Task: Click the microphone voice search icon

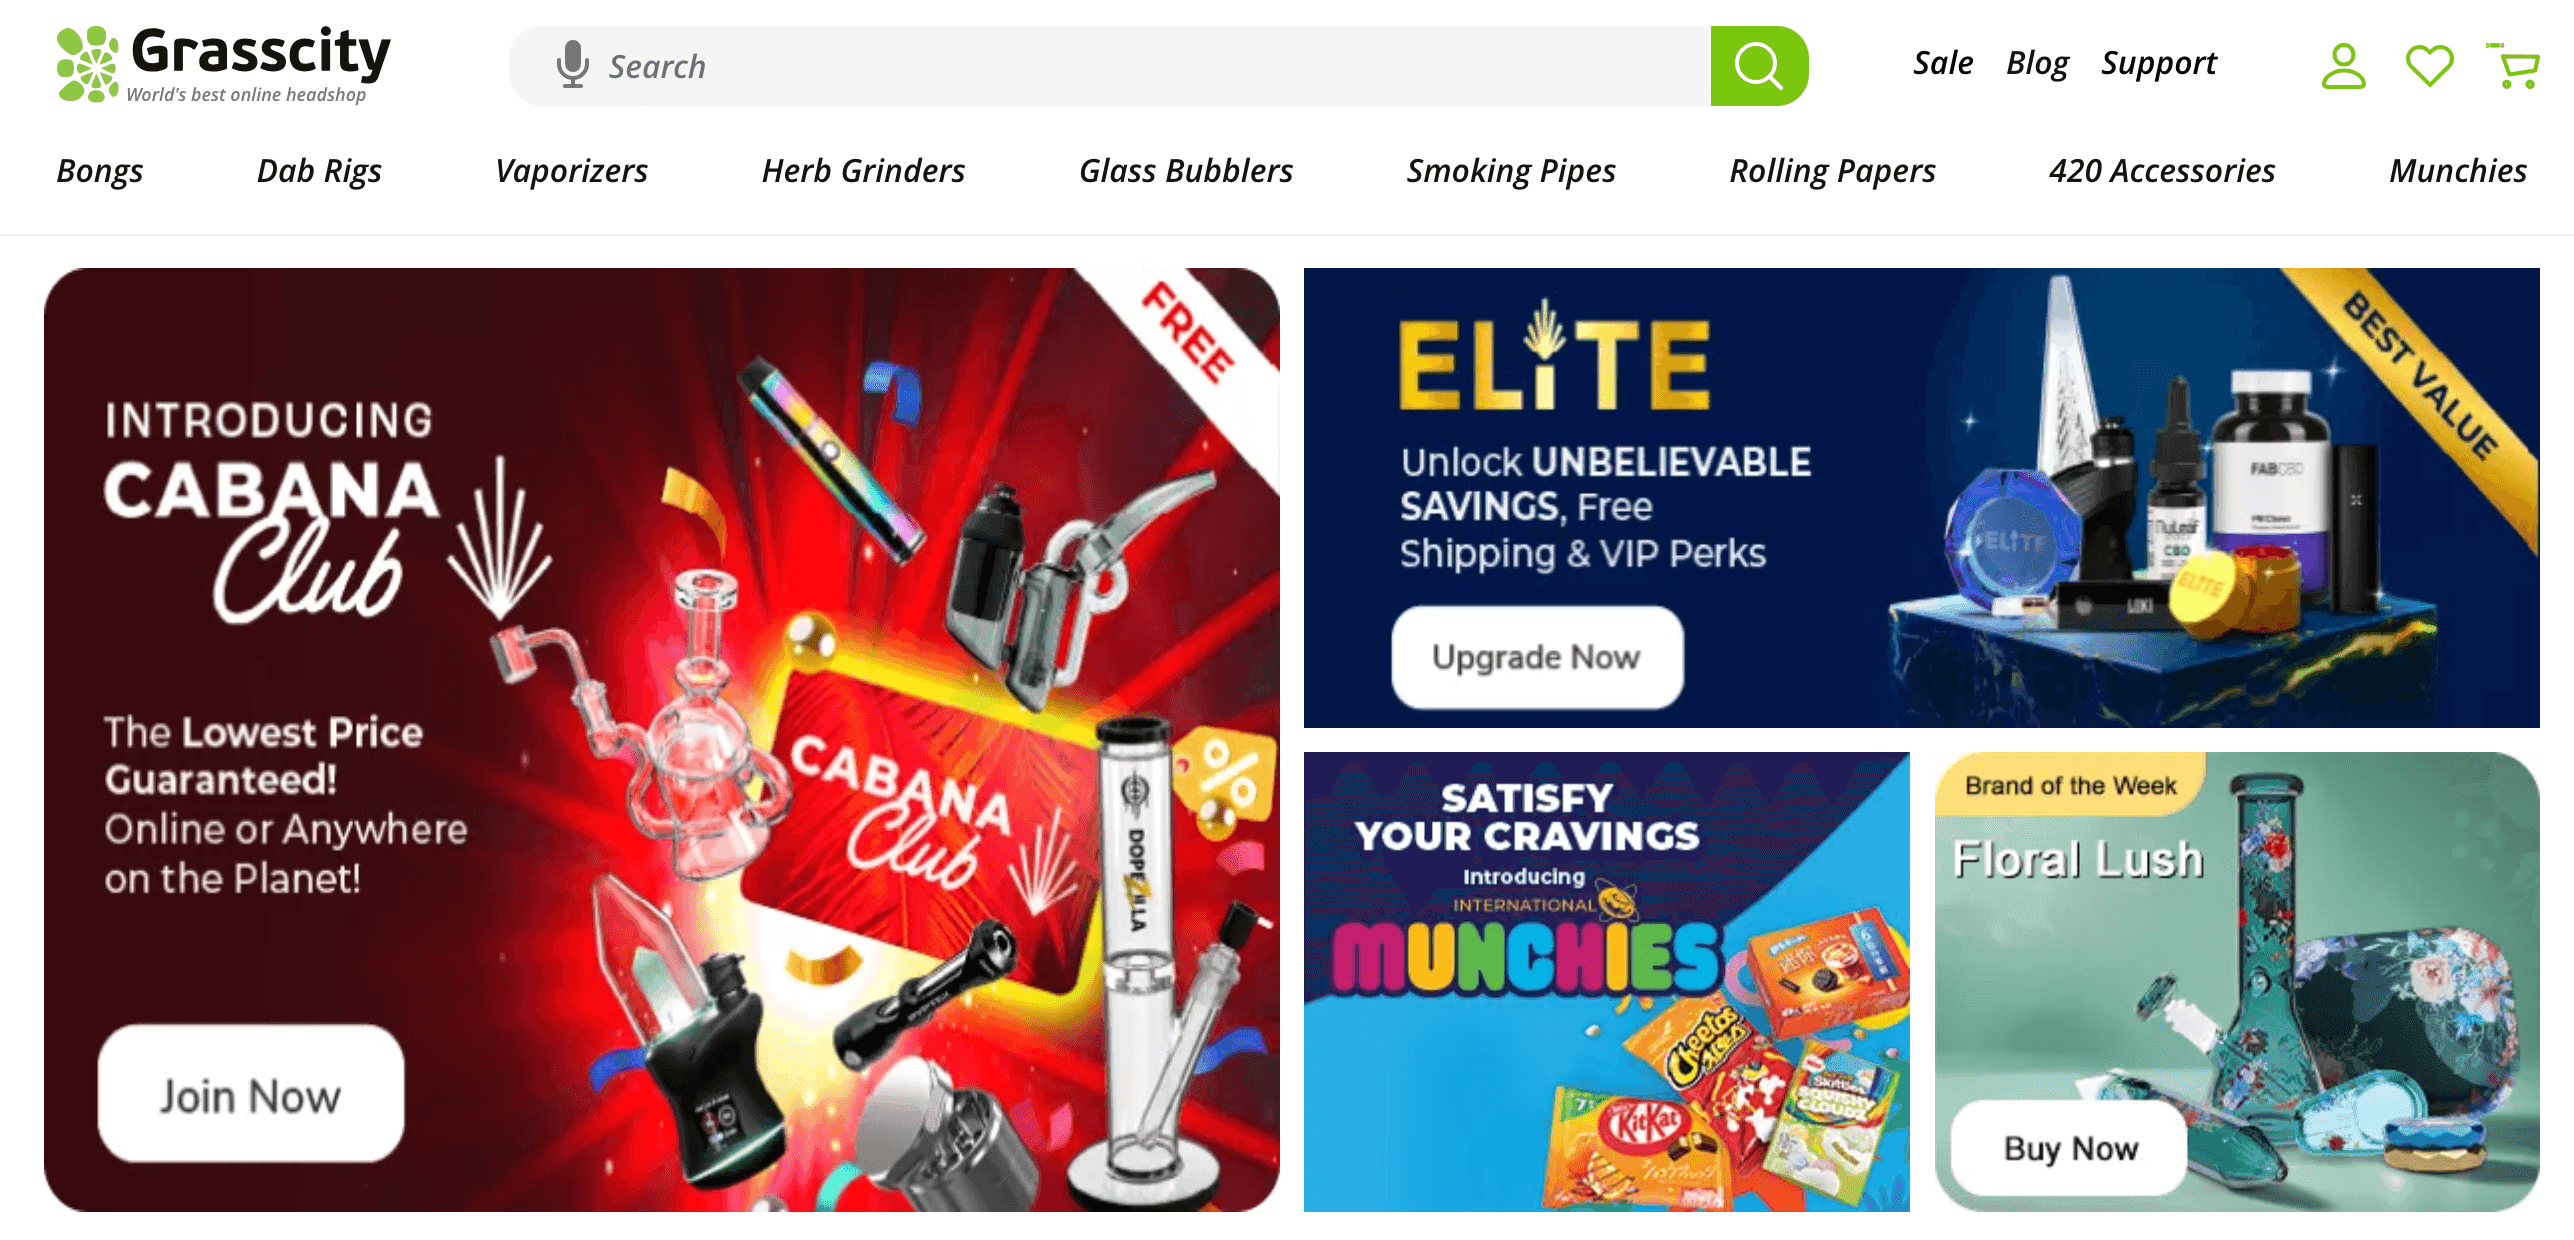Action: coord(572,65)
